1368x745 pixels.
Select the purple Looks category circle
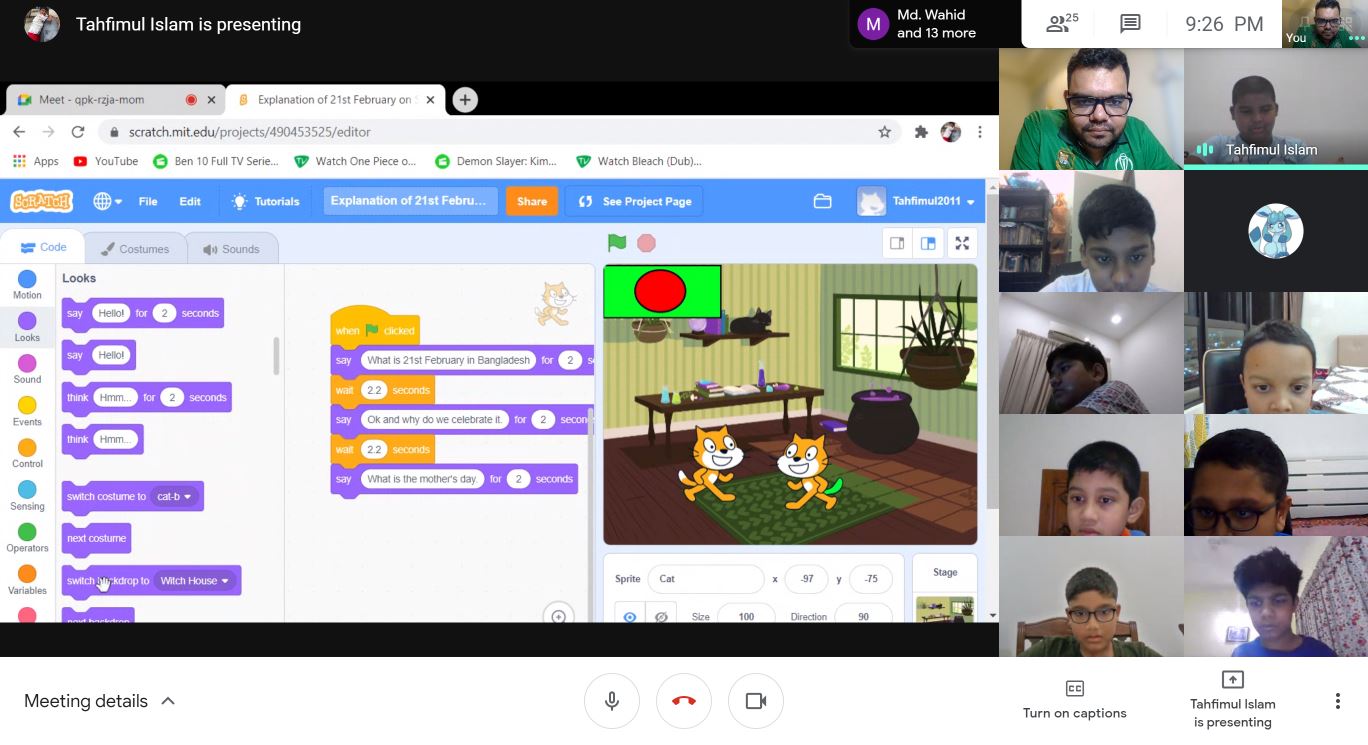click(27, 321)
